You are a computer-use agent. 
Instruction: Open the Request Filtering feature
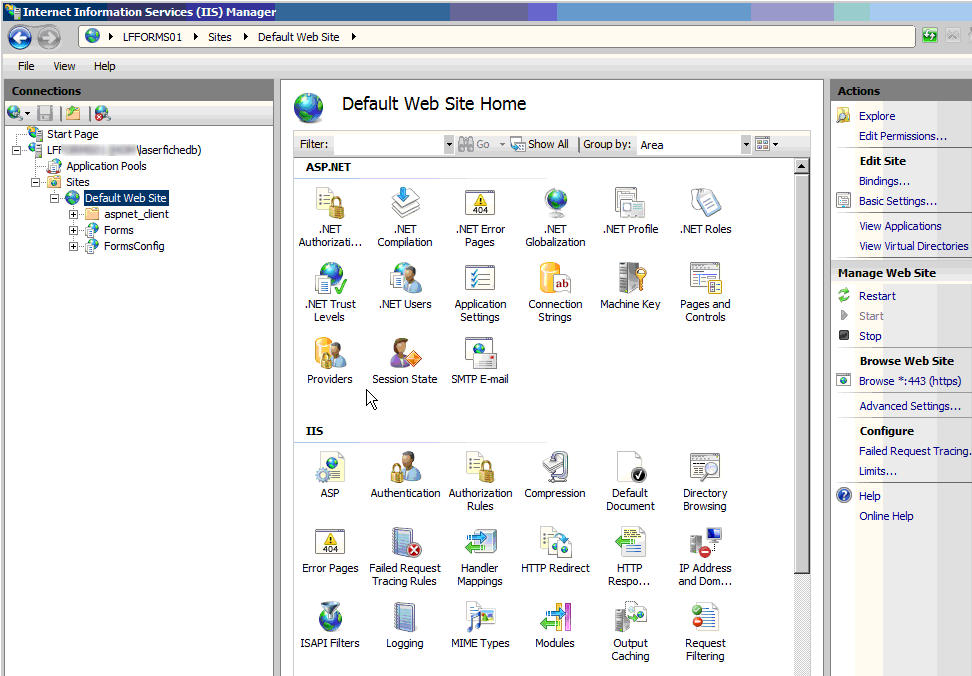click(x=705, y=631)
